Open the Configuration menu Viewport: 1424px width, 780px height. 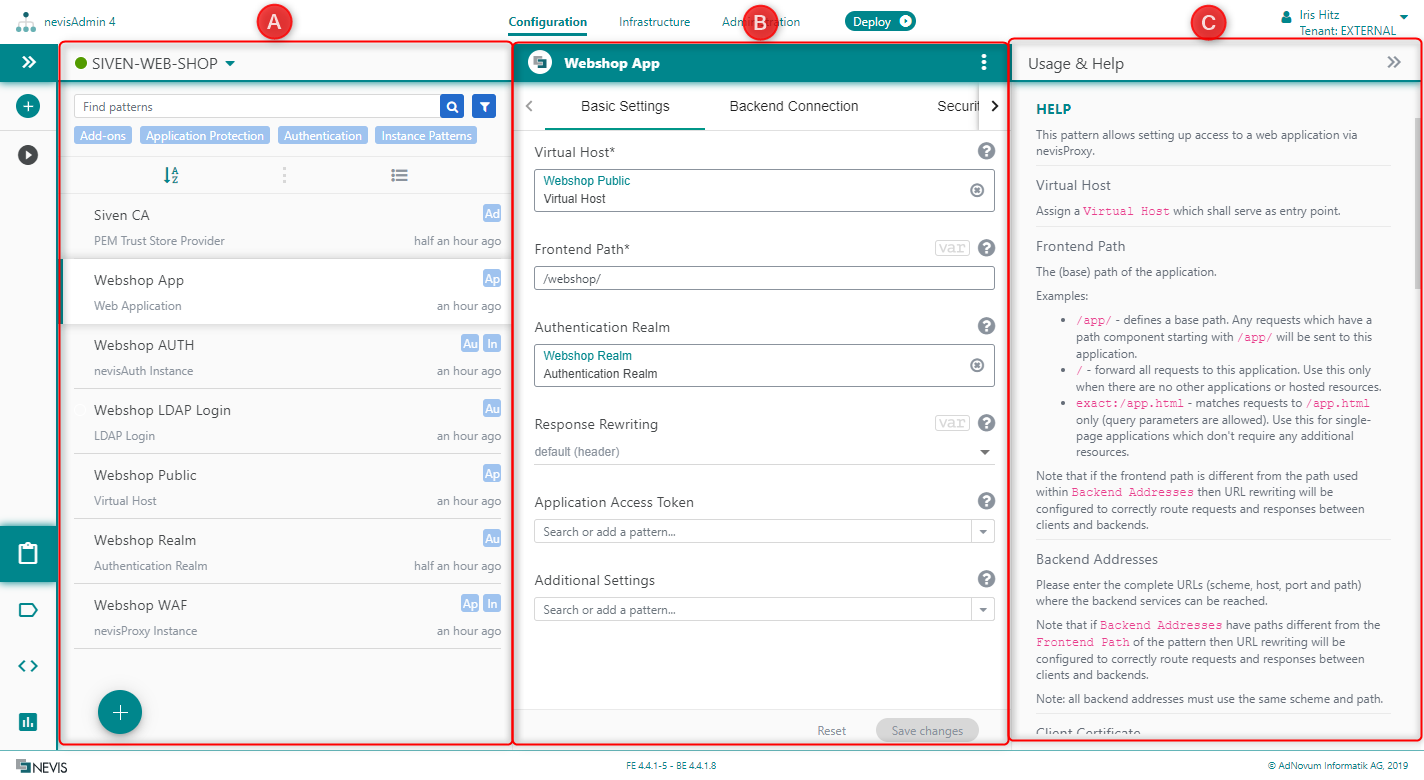[x=547, y=21]
